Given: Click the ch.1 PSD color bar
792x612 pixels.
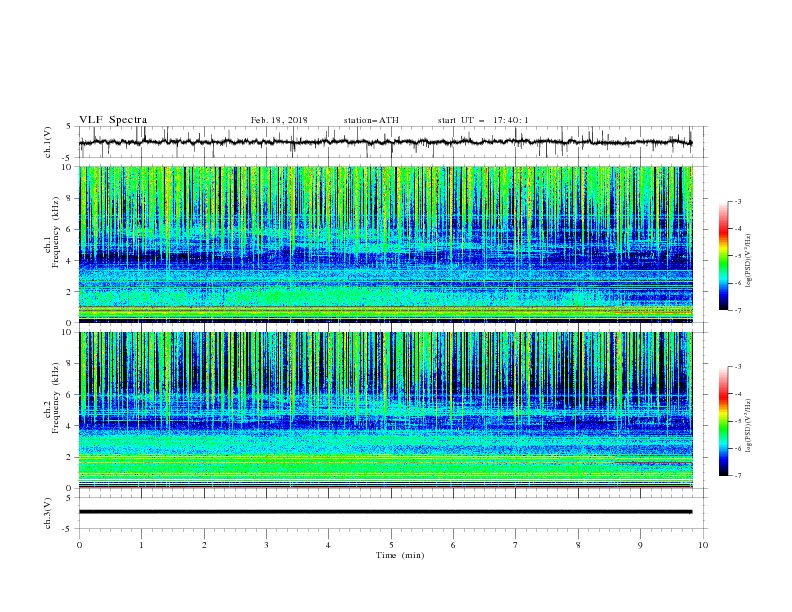Looking at the screenshot, I should coord(724,256).
